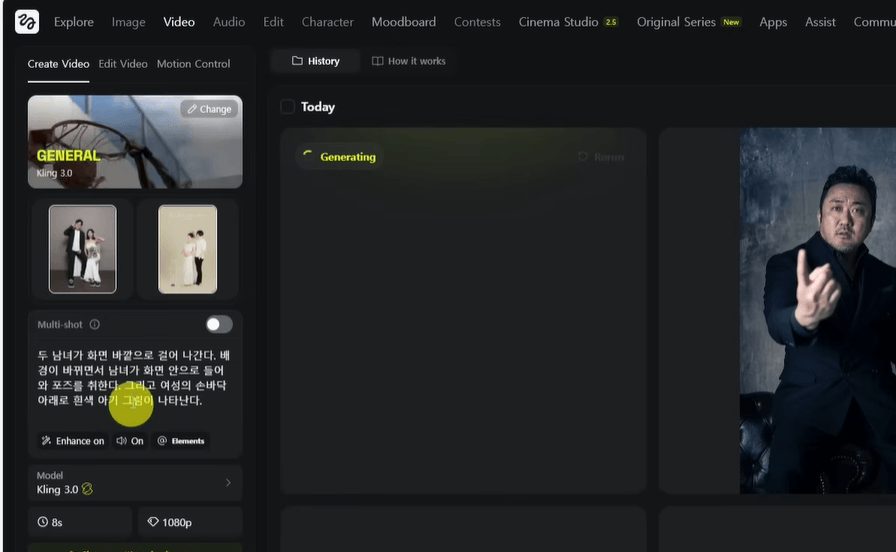This screenshot has width=896, height=552.
Task: Click the Higgsfield logo icon
Action: pyautogui.click(x=27, y=22)
